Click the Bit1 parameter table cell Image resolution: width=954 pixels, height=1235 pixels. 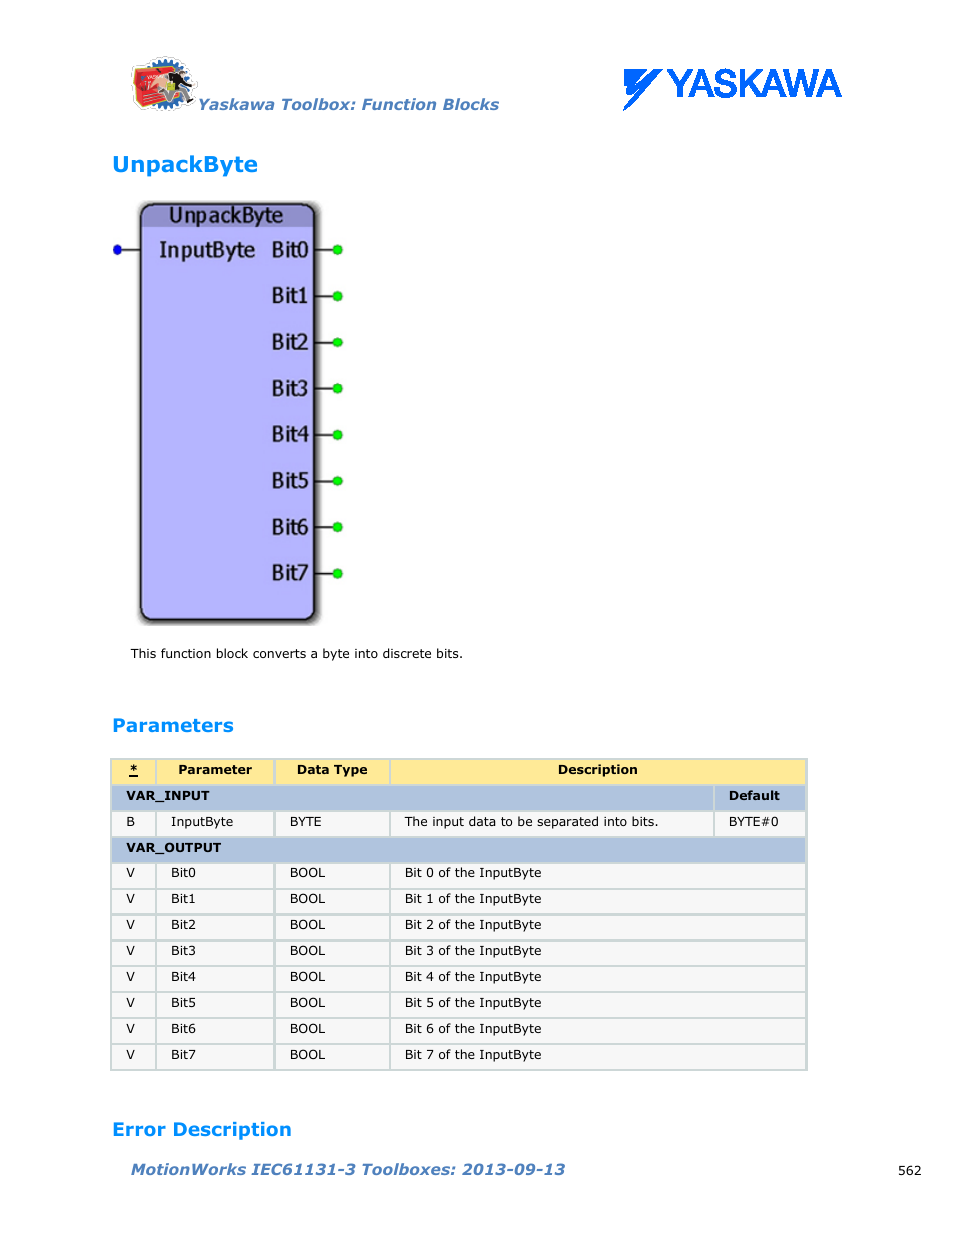coord(215,899)
